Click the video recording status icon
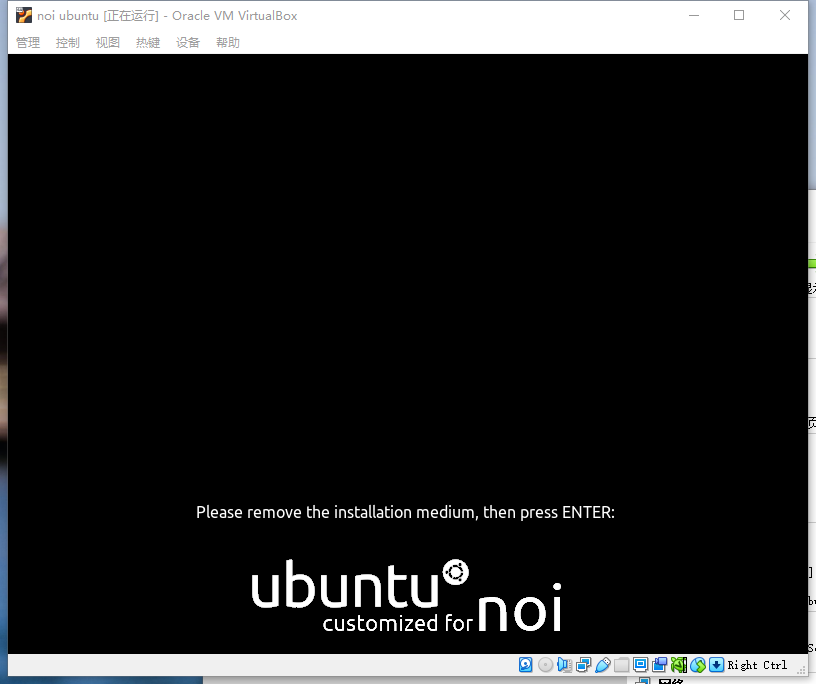 coord(659,665)
